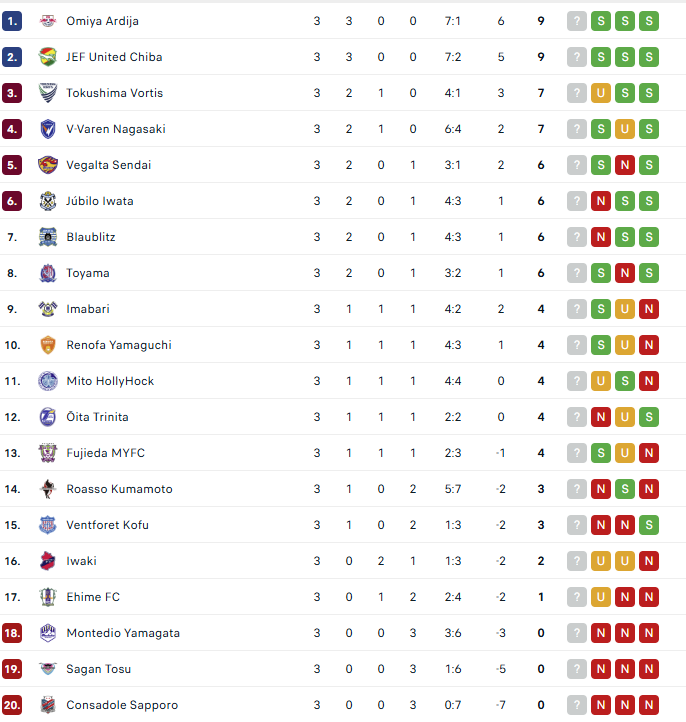Click the rank 1 position badge

(12, 21)
